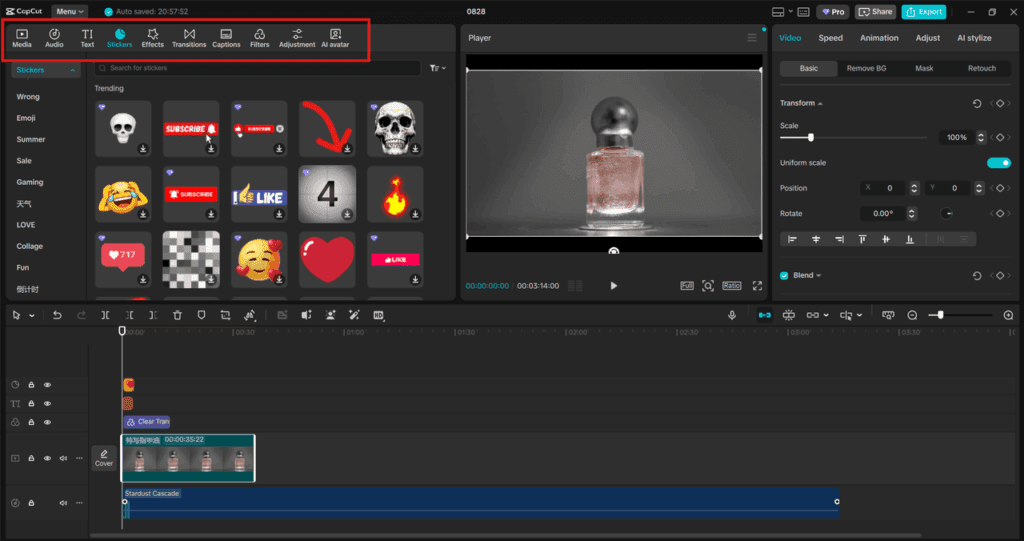The width and height of the screenshot is (1024, 541).
Task: Hide the main video track with eye icon
Action: [x=47, y=458]
